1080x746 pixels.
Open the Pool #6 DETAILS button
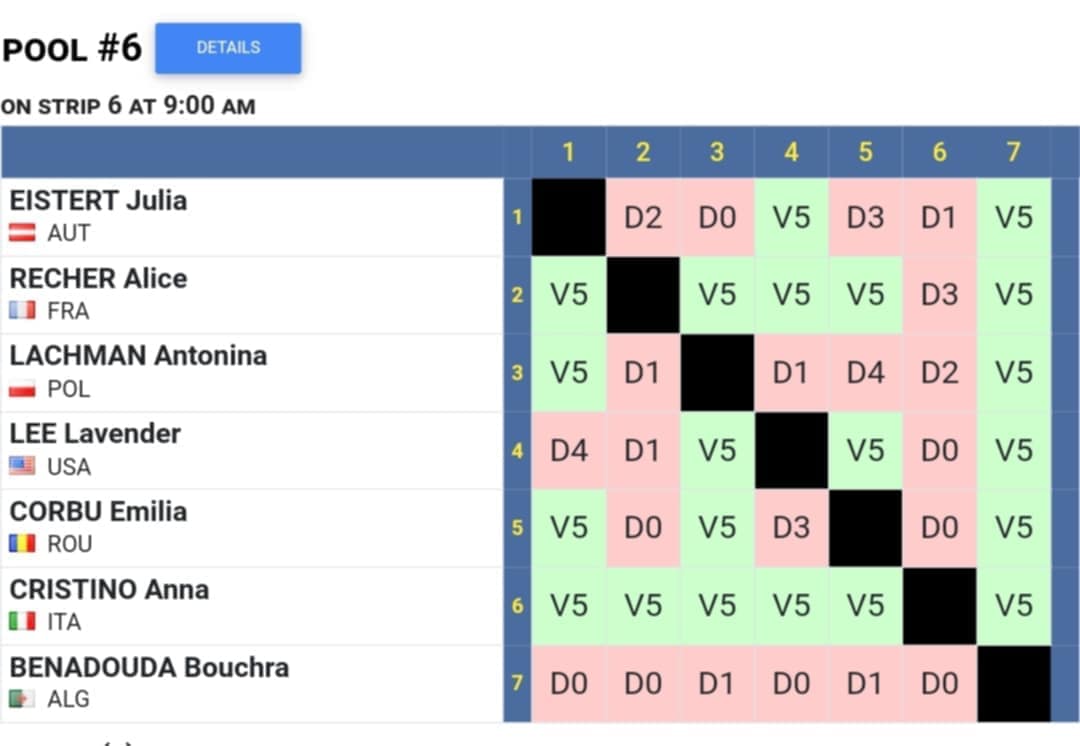coord(228,48)
